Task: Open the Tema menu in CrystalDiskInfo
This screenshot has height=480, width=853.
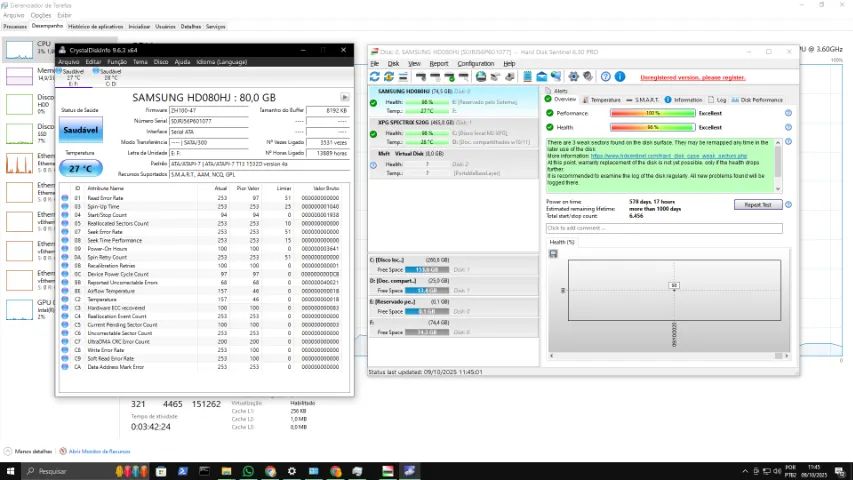Action: coord(140,61)
